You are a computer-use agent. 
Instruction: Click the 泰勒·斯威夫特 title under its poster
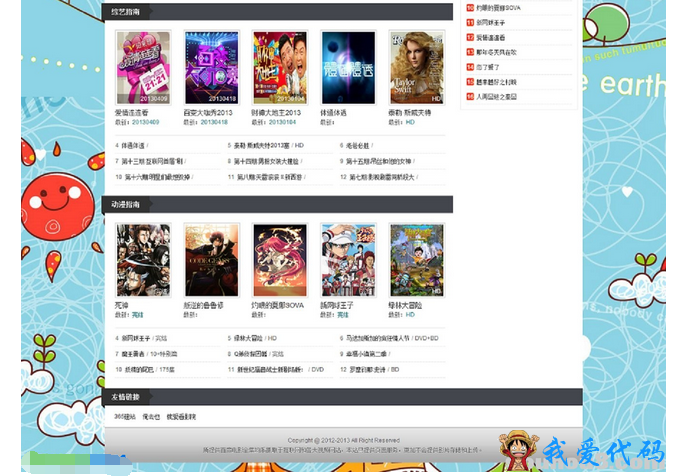click(x=409, y=113)
